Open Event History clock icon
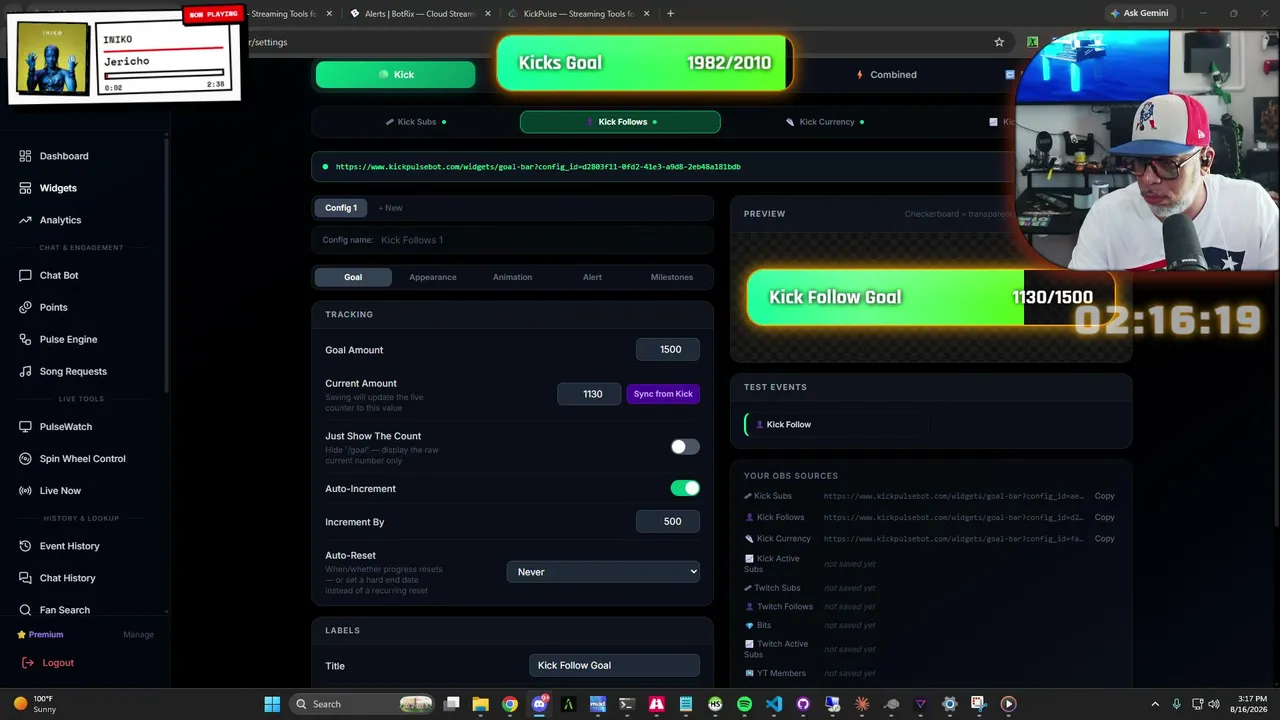 tap(25, 546)
